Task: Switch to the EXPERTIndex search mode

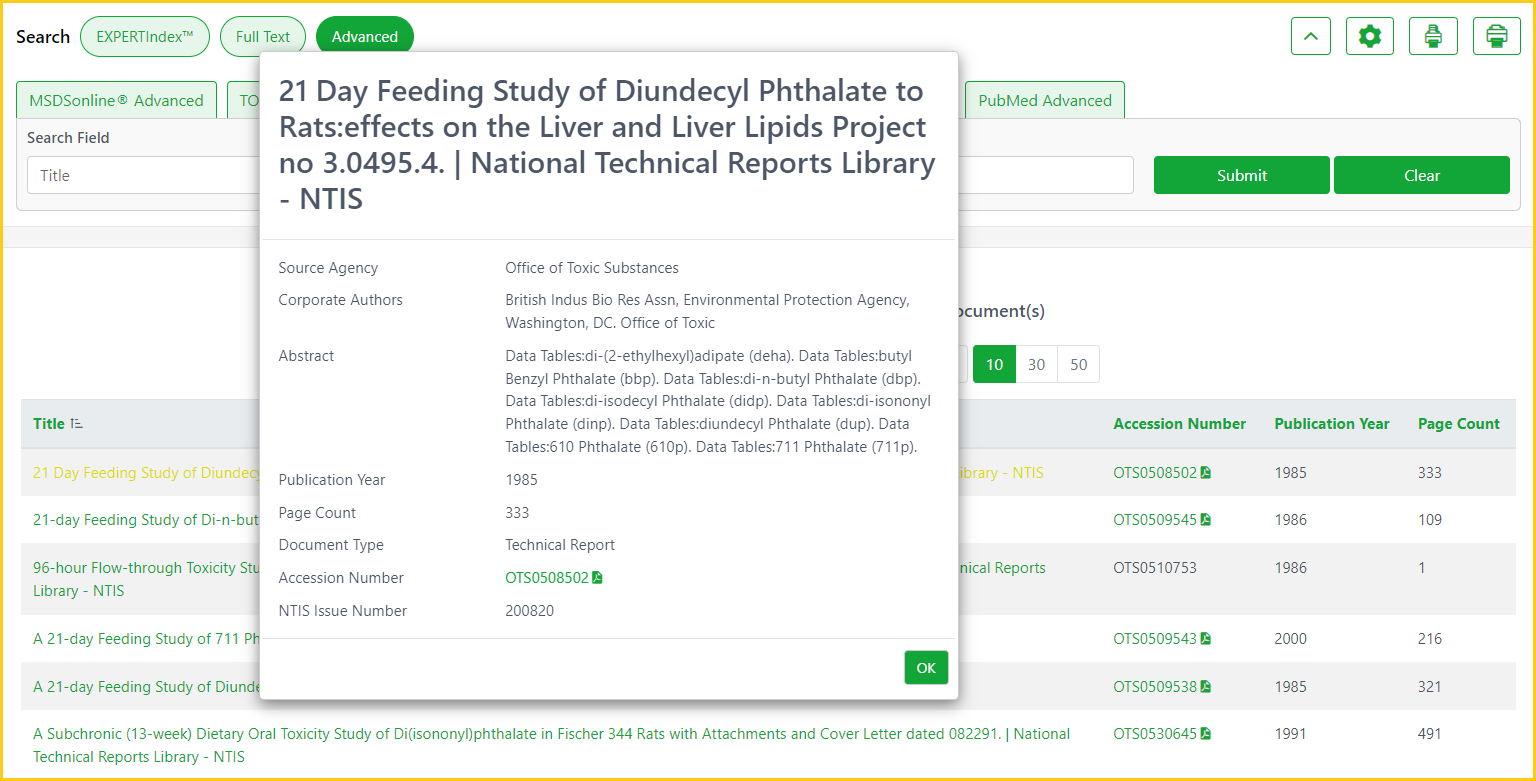Action: [144, 37]
